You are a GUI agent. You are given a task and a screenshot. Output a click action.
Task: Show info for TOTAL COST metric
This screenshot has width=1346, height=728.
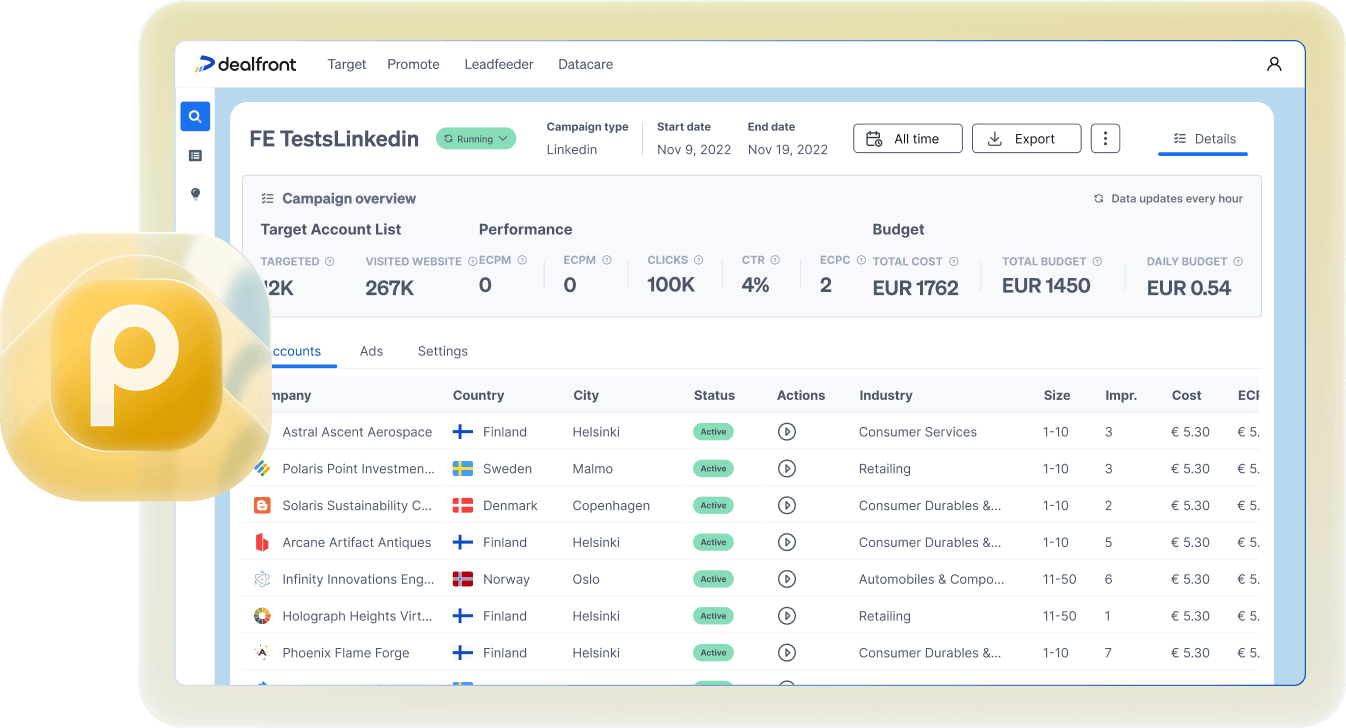coord(953,261)
